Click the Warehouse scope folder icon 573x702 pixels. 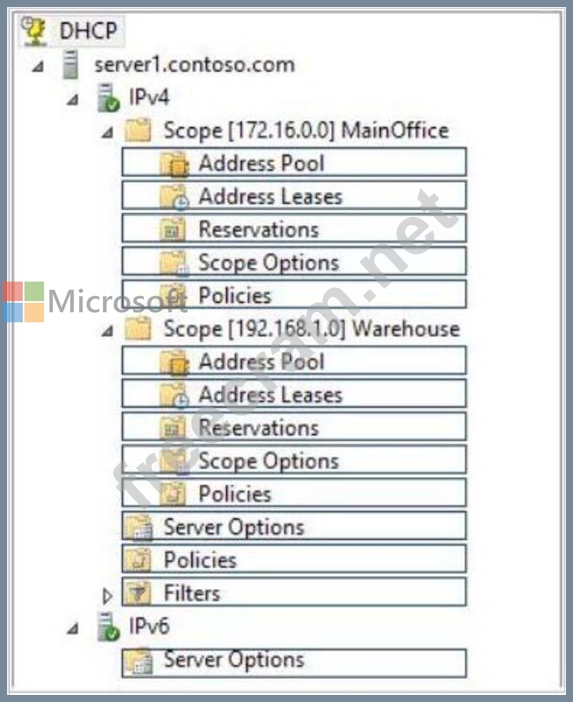click(x=138, y=329)
